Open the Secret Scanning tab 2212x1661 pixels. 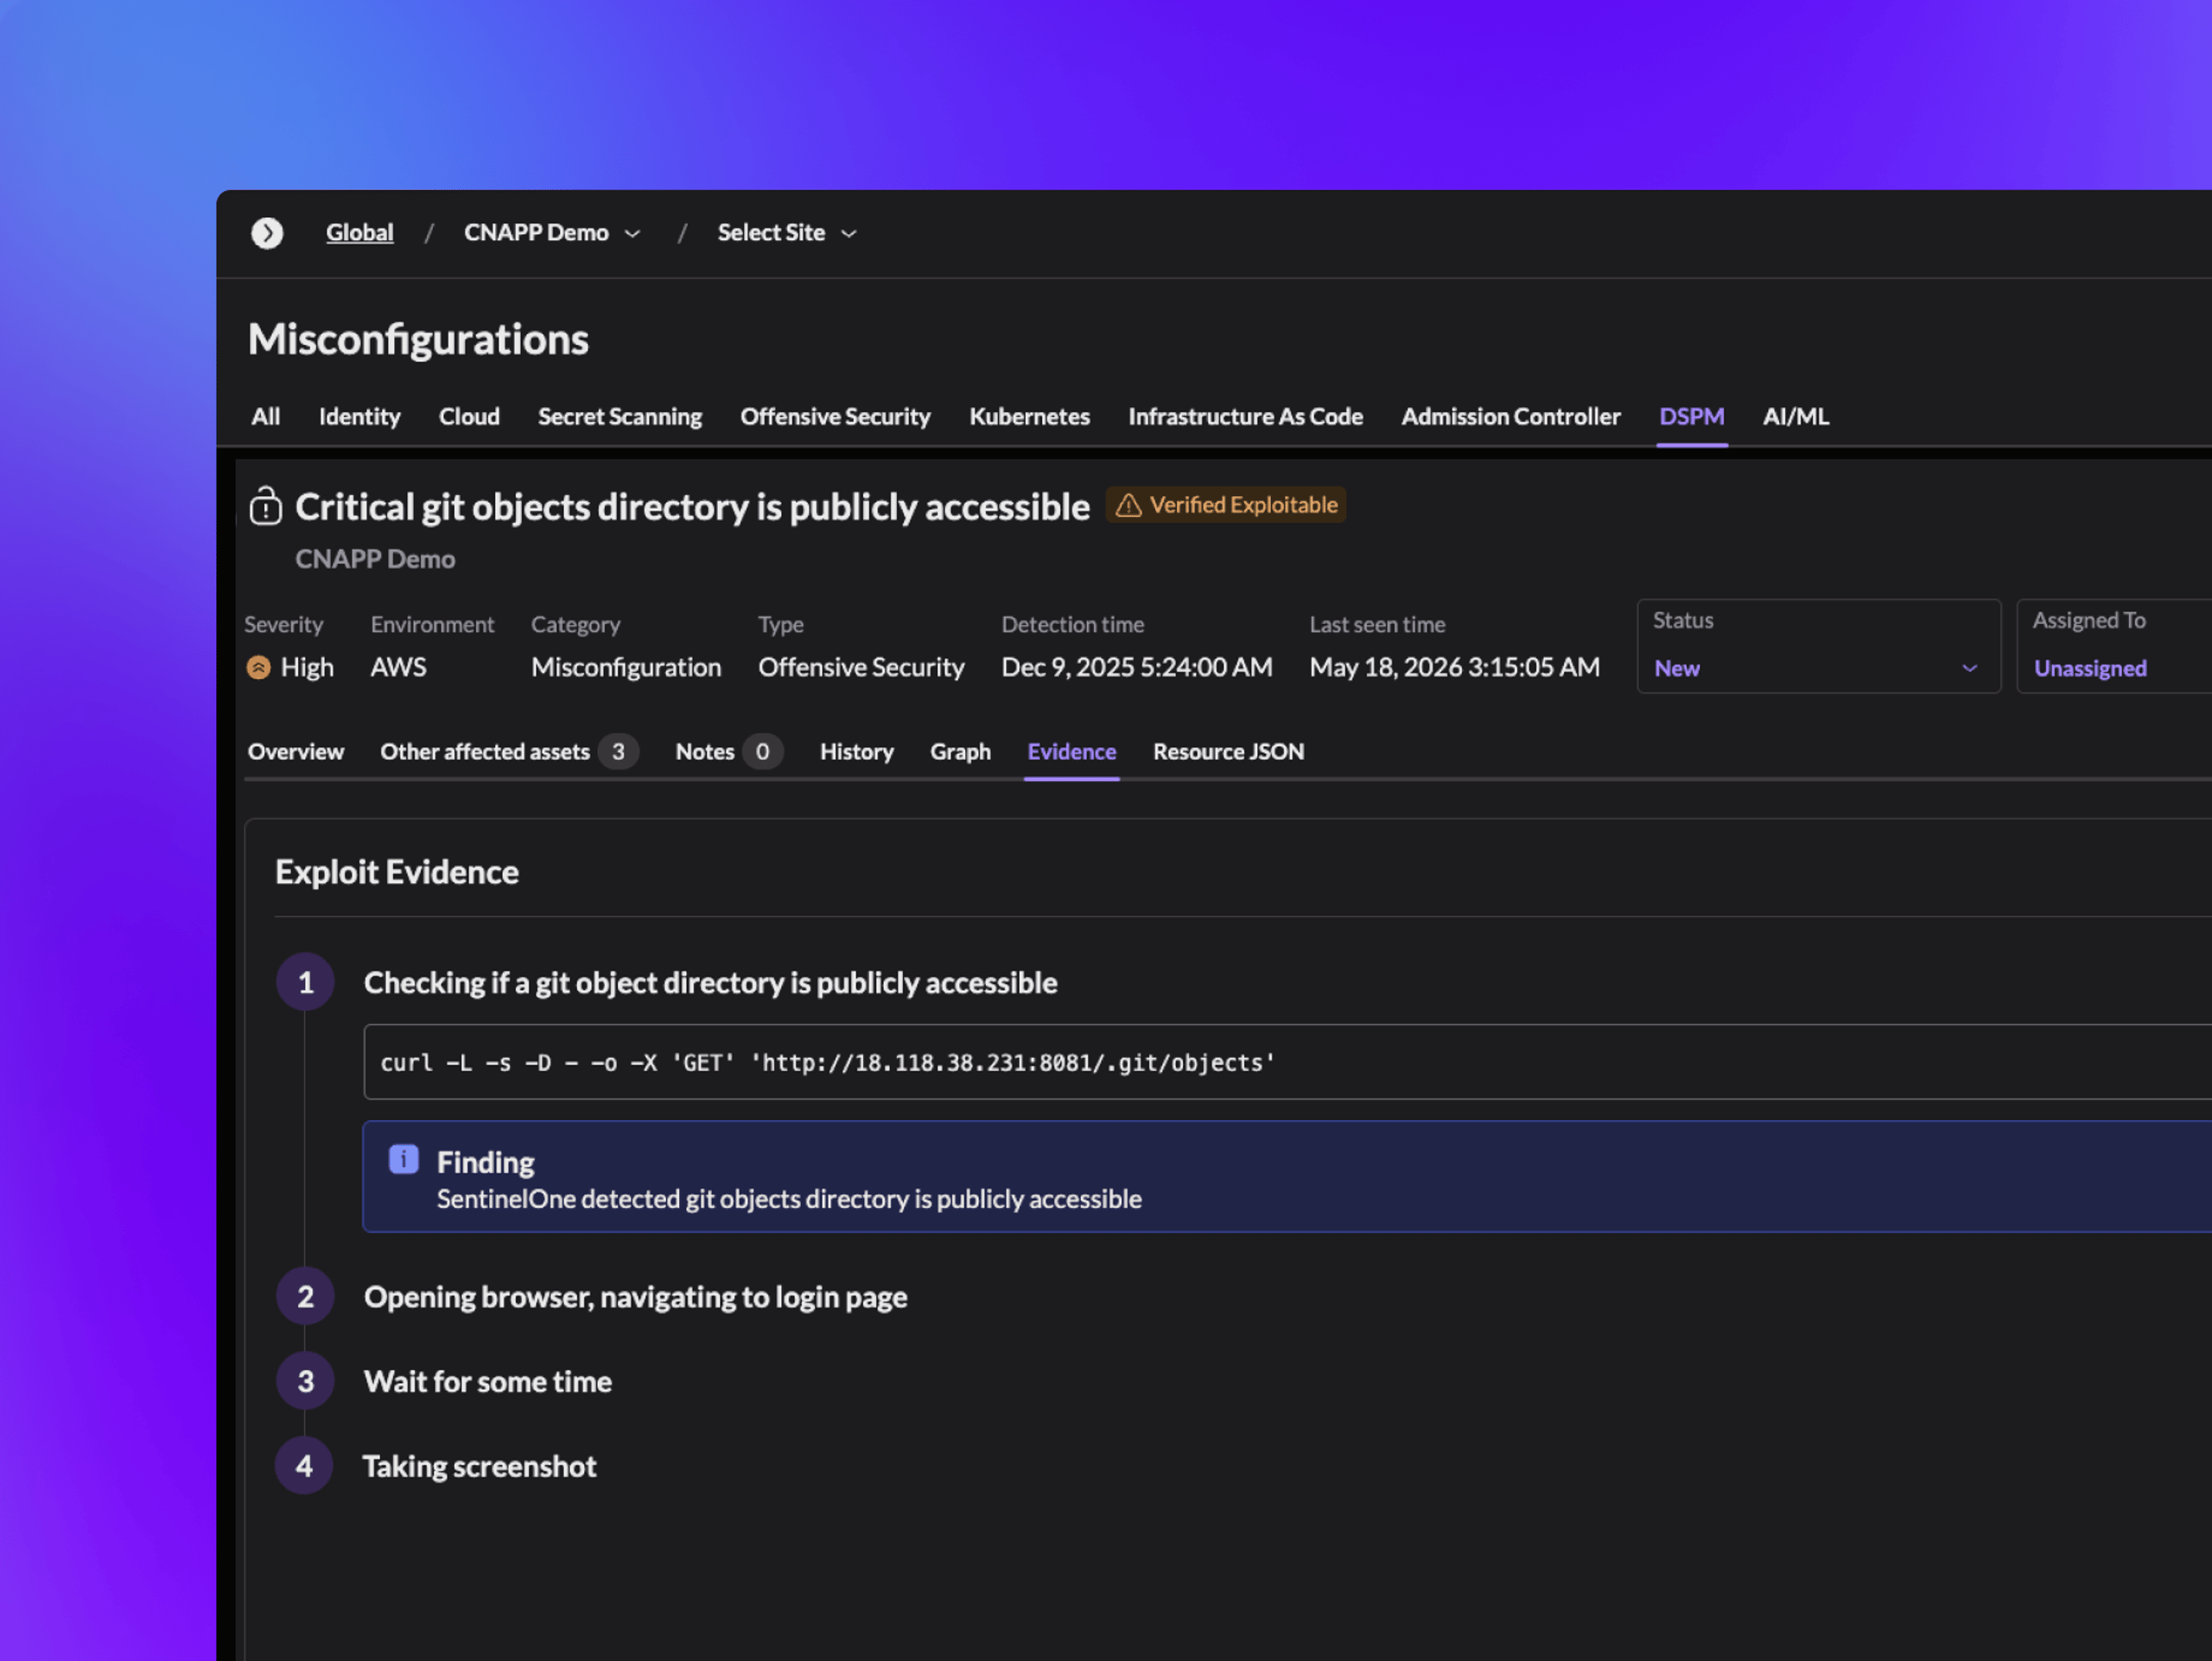[620, 417]
